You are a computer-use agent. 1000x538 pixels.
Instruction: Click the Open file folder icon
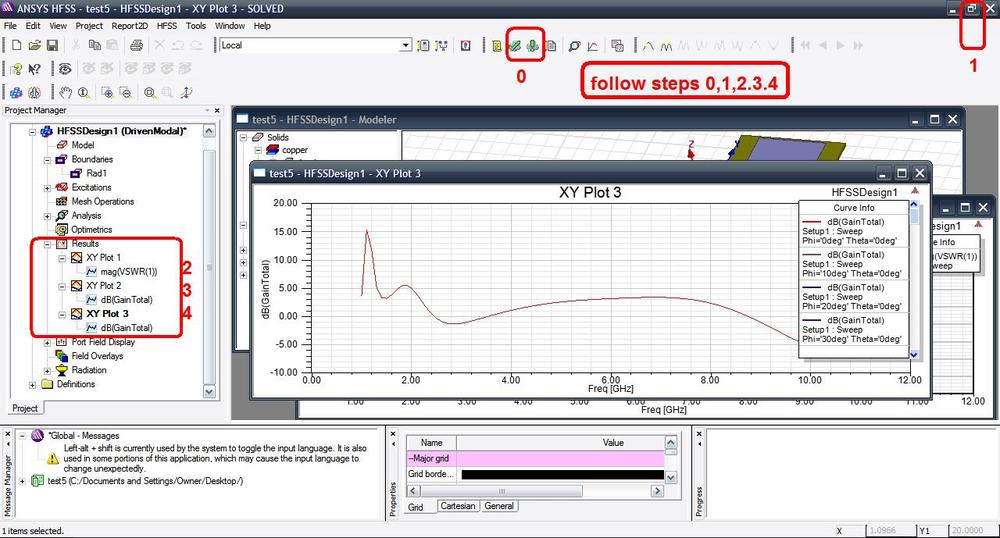tap(34, 45)
